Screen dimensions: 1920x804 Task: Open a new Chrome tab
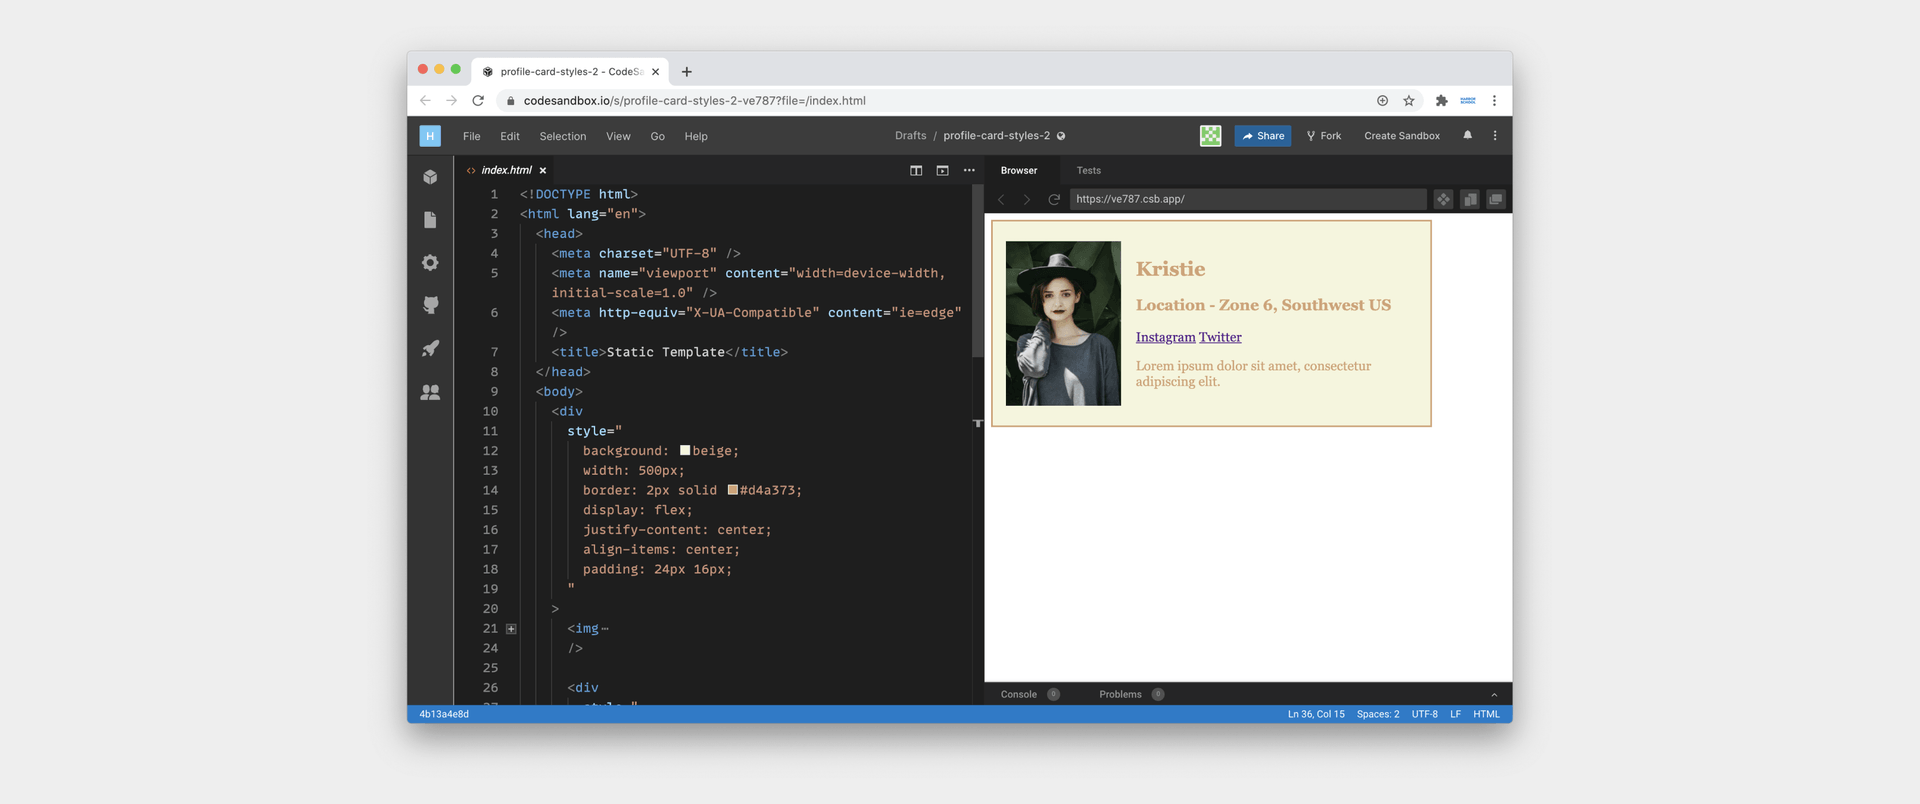click(686, 71)
